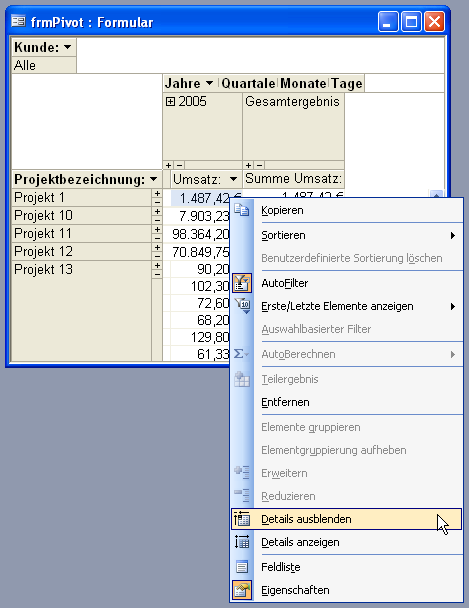Toggle the AutoFilter funnel icon
This screenshot has height=608, width=469.
pyautogui.click(x=242, y=283)
